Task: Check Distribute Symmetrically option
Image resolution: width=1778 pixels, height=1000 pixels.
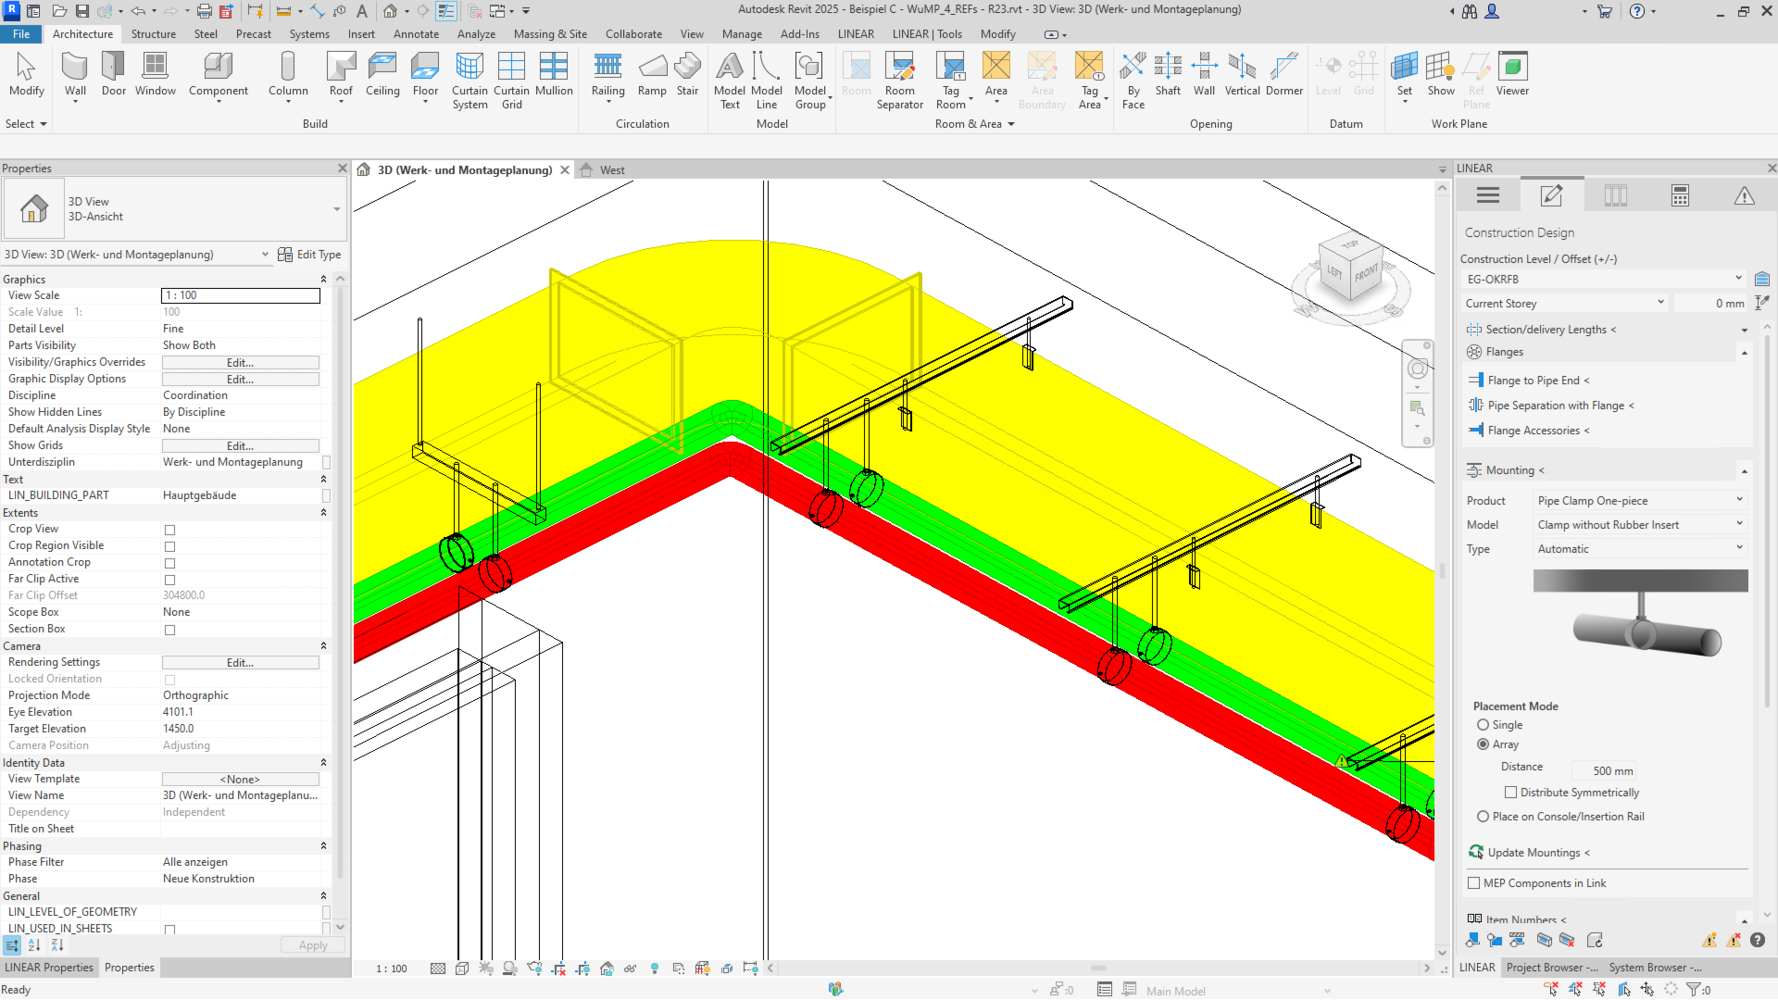Action: (x=1511, y=793)
